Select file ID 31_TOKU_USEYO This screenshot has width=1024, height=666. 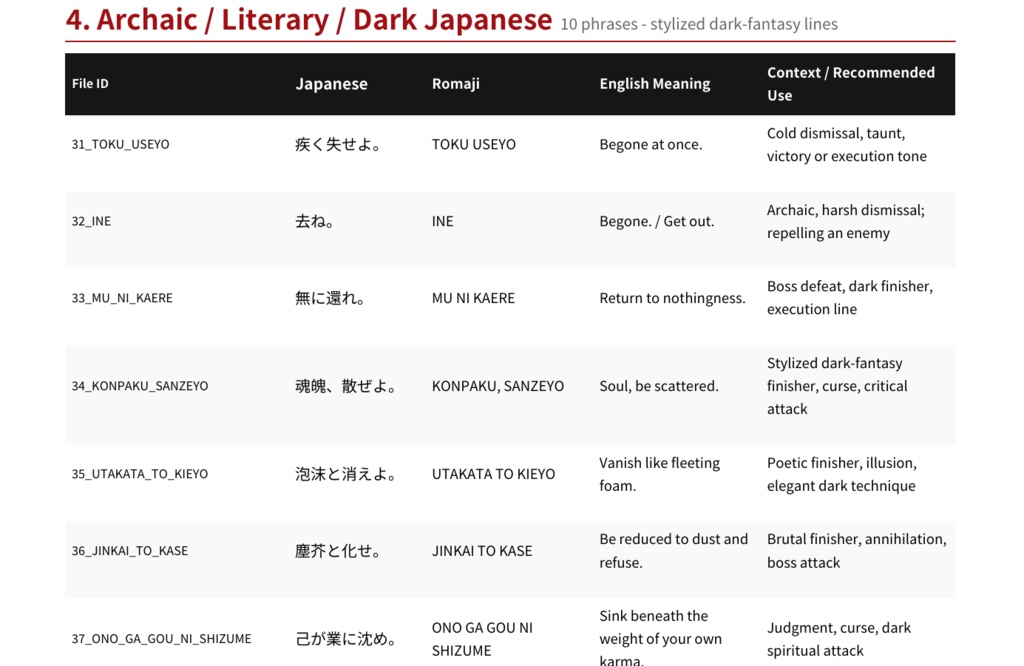coord(120,144)
